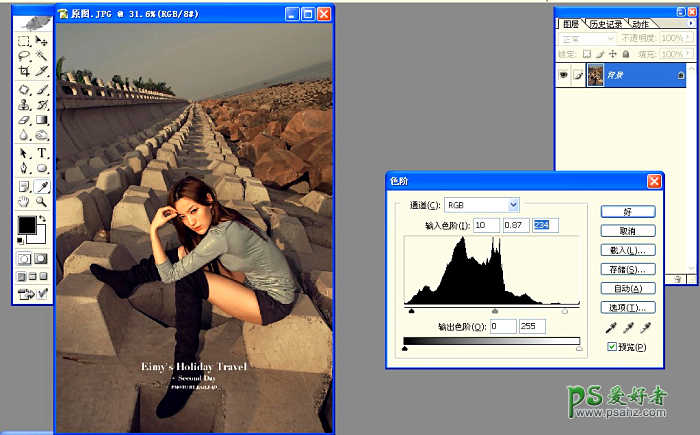
Task: Click the 自动(A) auto button
Action: 628,288
